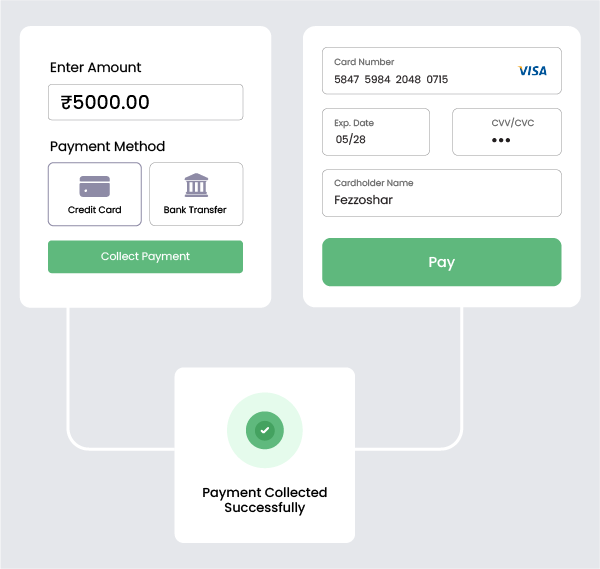This screenshot has height=569, width=600.
Task: Click the Cardholder Name field
Action: click(x=441, y=193)
